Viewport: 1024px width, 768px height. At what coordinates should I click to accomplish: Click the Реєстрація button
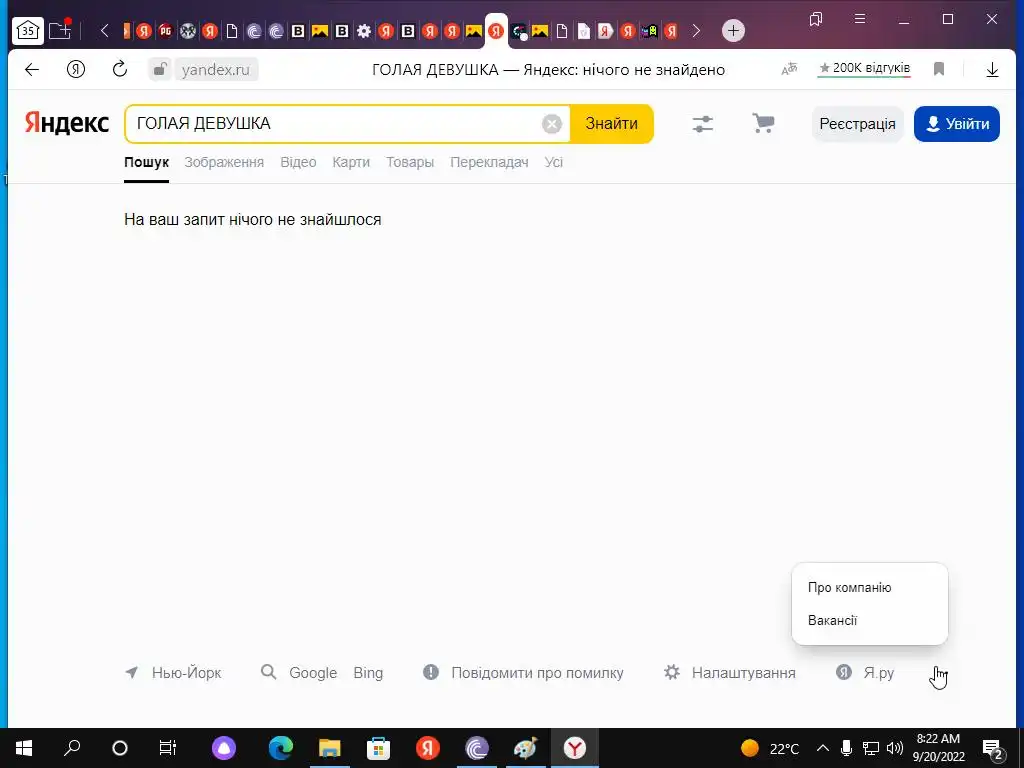(857, 124)
